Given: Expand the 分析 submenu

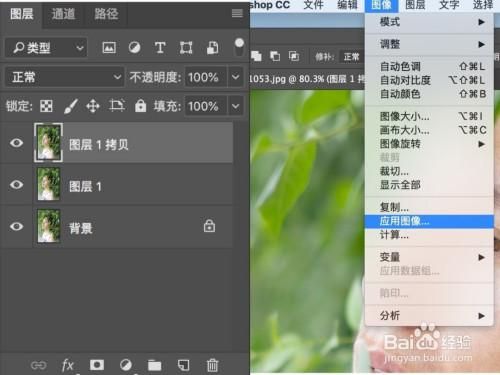Looking at the screenshot, I should tap(429, 315).
